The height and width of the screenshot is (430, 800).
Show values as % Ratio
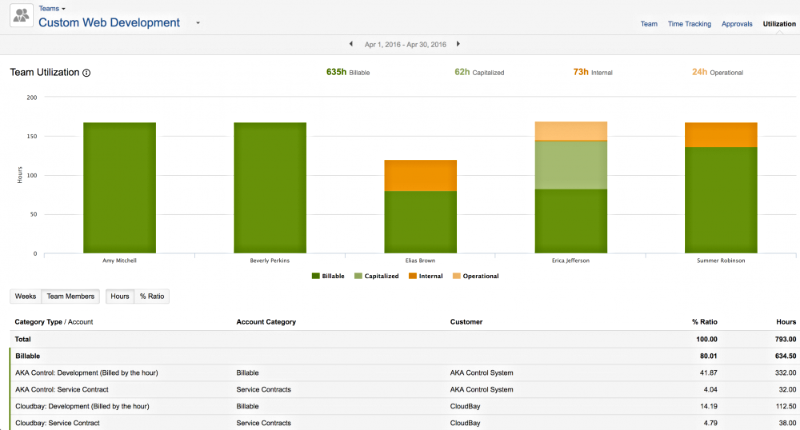click(x=151, y=296)
